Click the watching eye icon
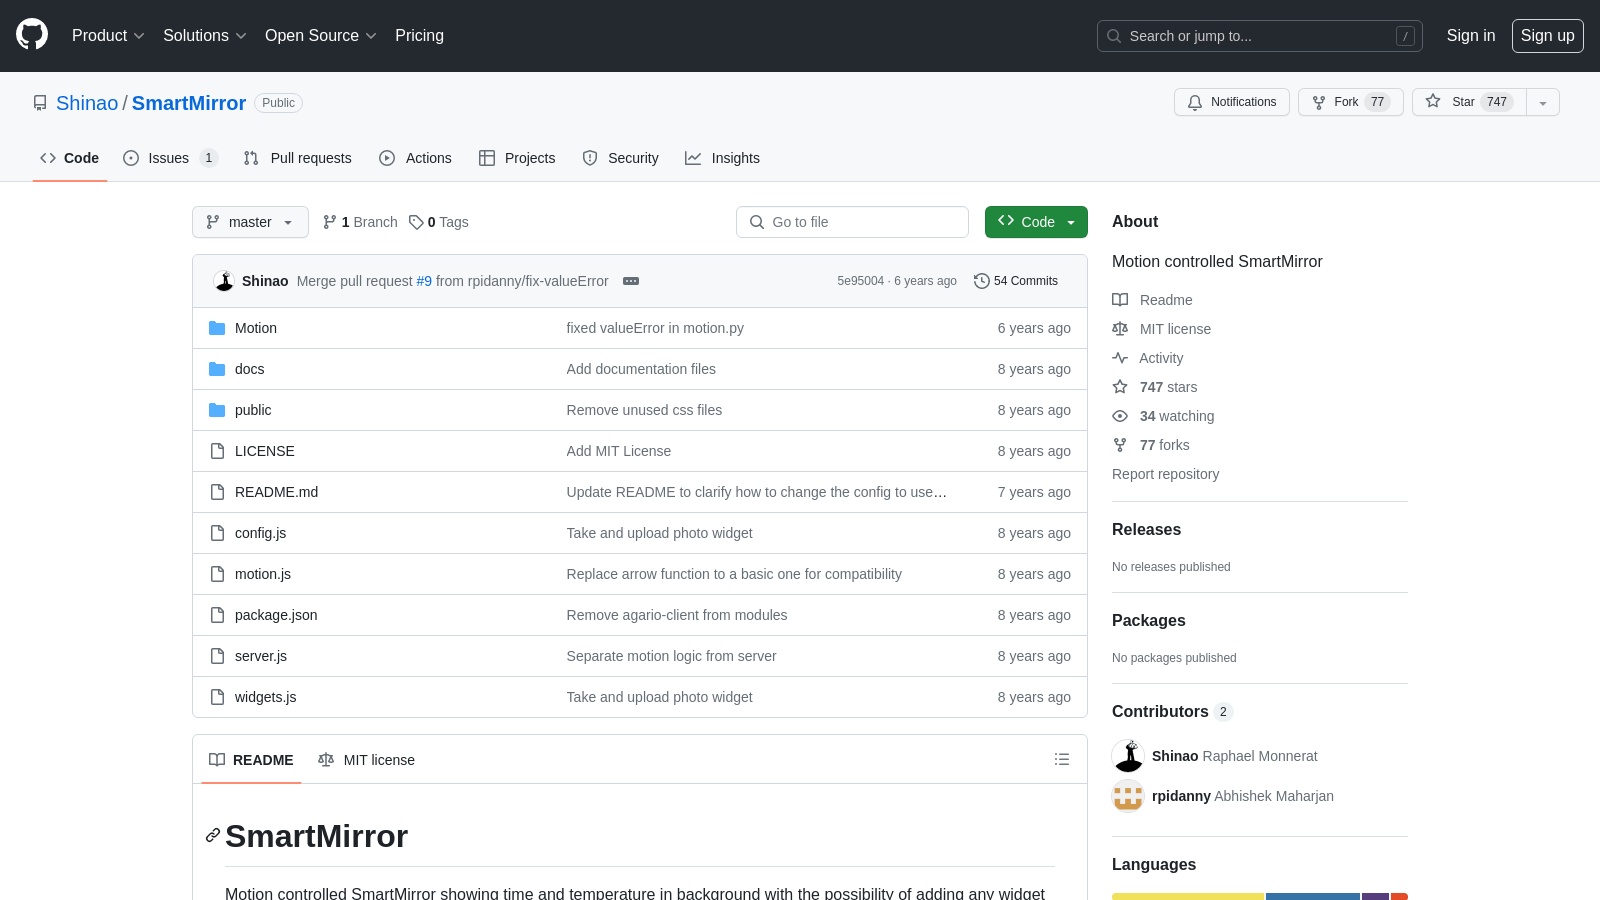 pyautogui.click(x=1120, y=416)
